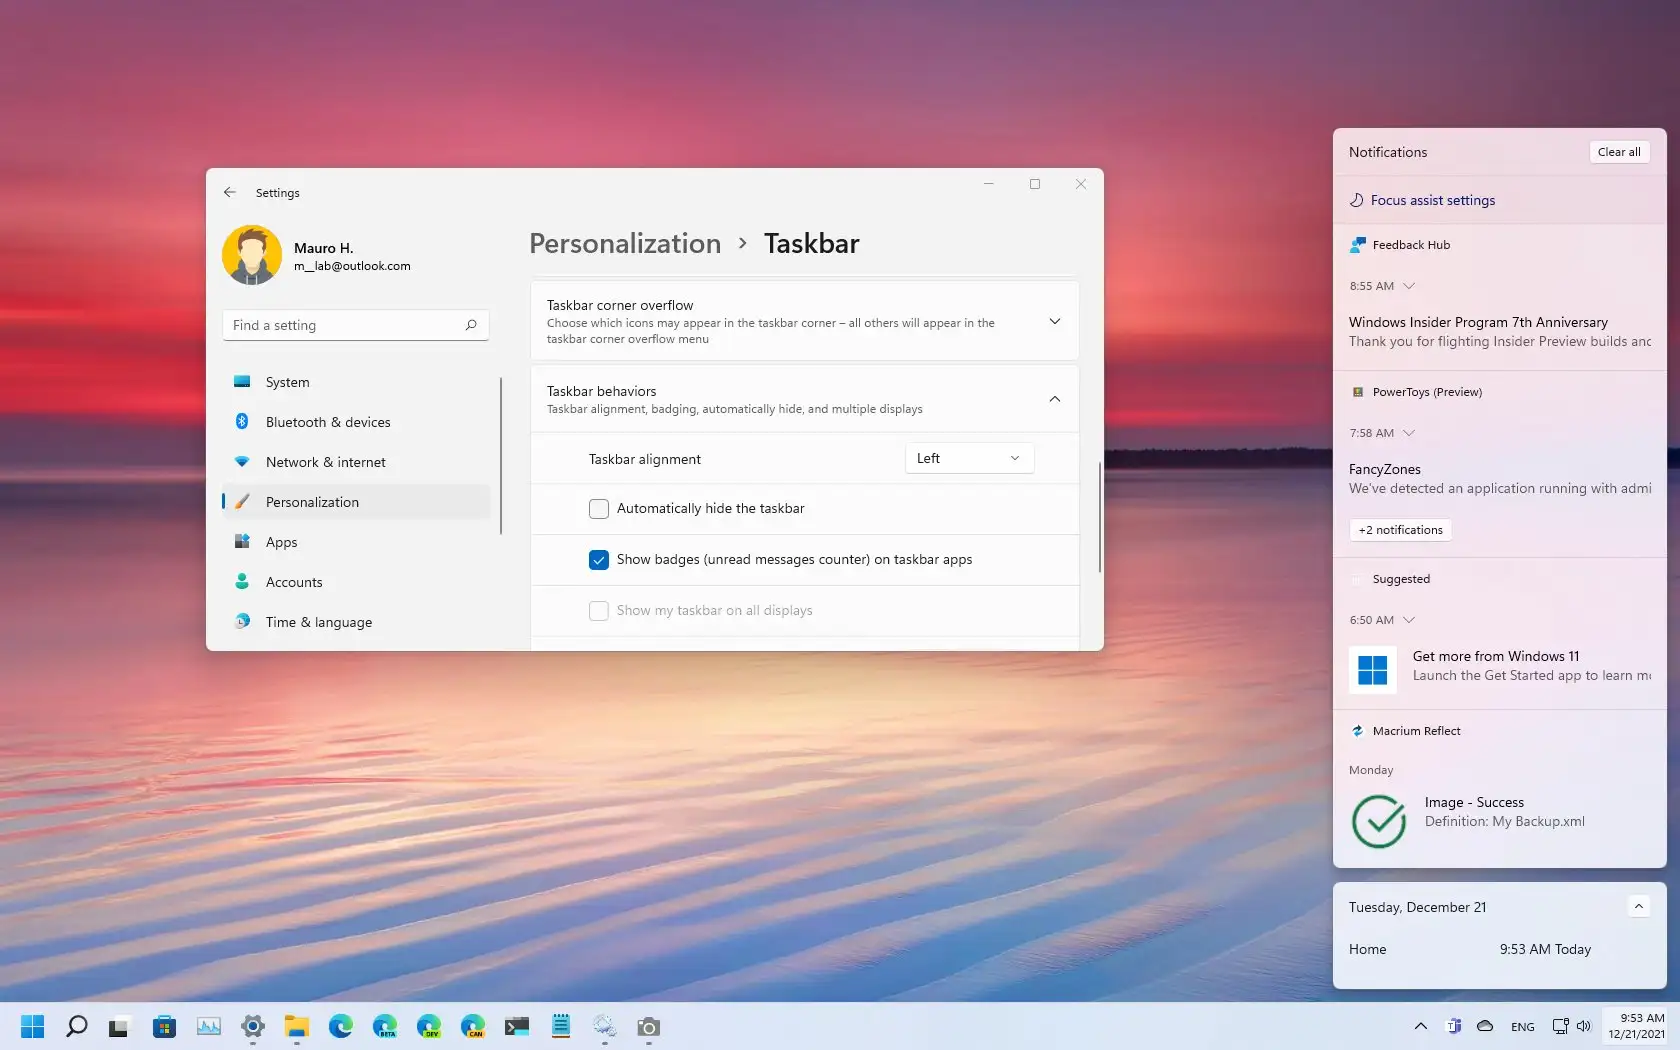Click the back arrow in Settings
This screenshot has width=1680, height=1050.
230,192
